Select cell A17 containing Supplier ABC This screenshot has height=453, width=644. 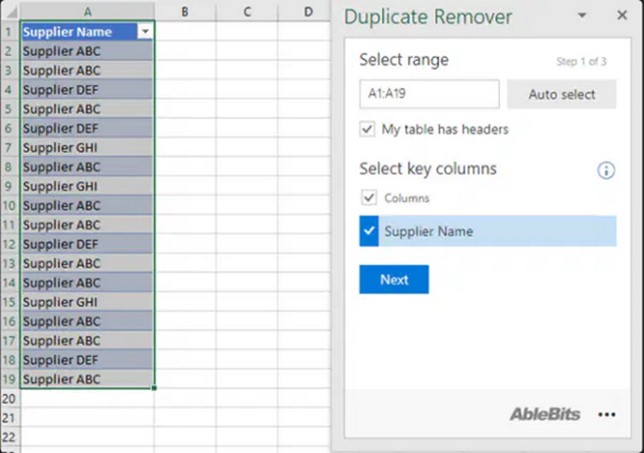[x=87, y=340]
